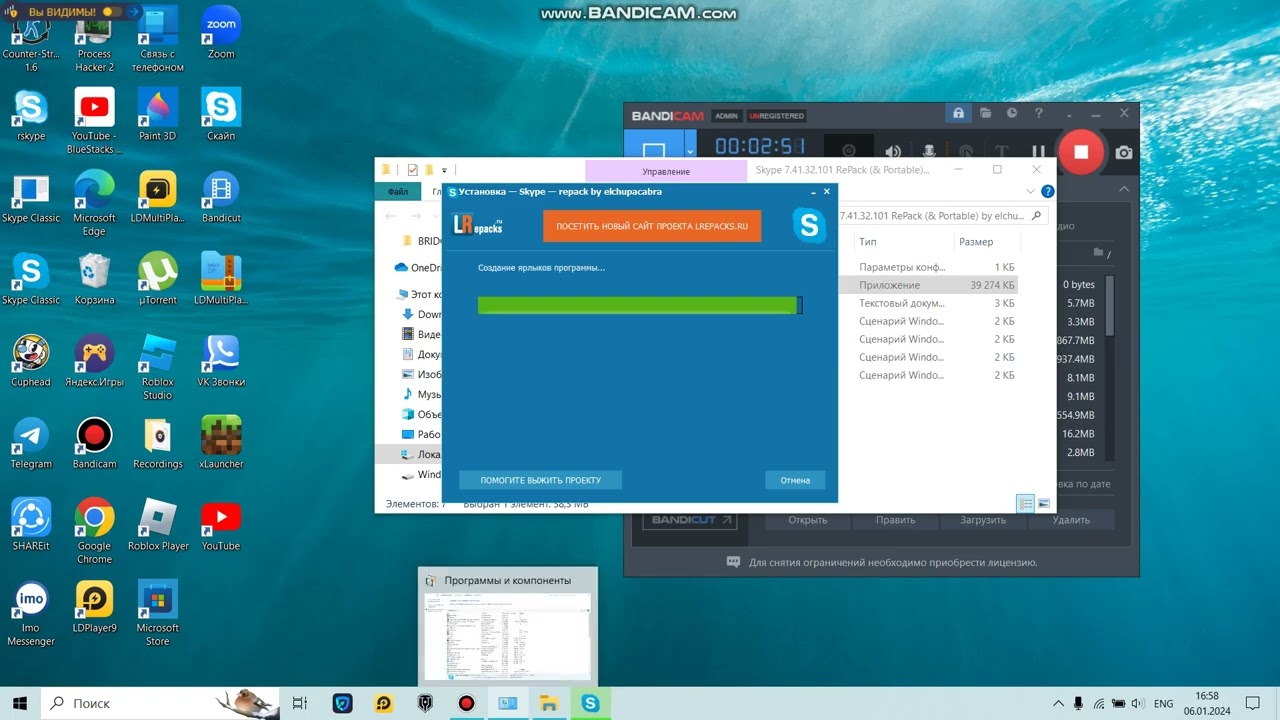Click Открыть button in Bandicam
Image resolution: width=1280 pixels, height=720 pixels.
click(808, 520)
